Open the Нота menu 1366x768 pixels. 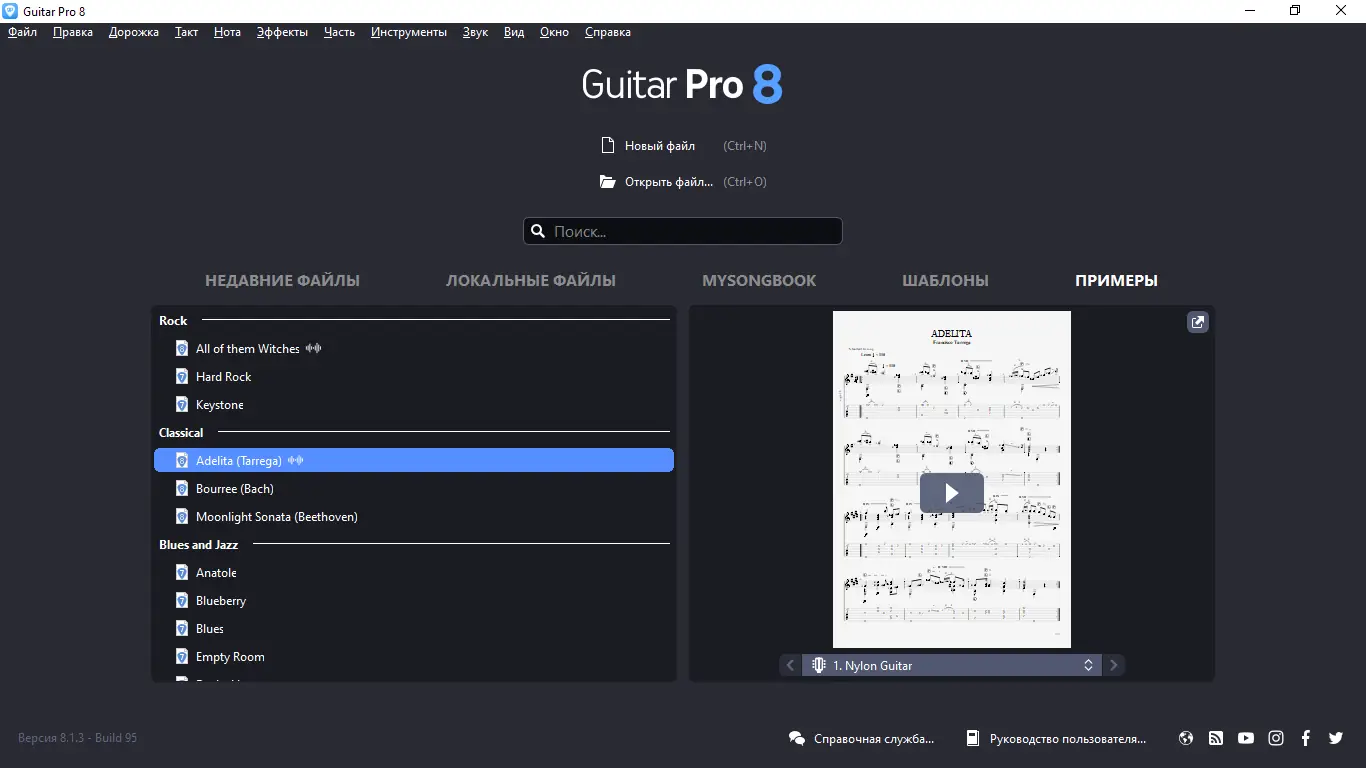(227, 32)
